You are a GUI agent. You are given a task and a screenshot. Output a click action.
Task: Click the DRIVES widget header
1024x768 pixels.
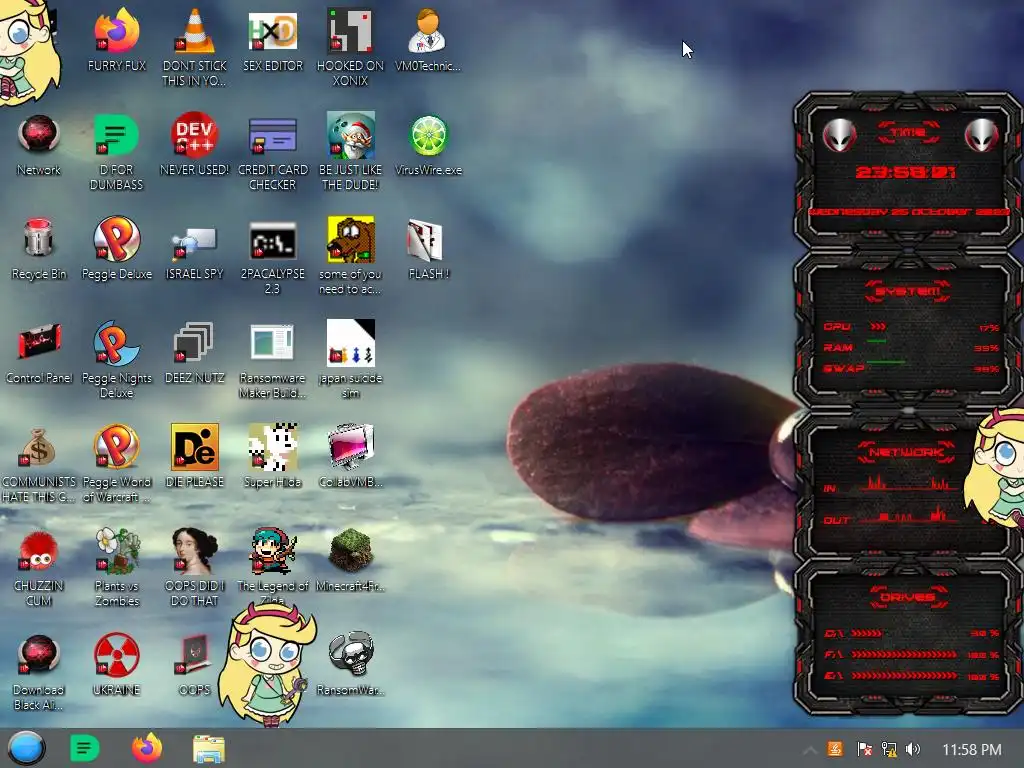pyautogui.click(x=908, y=597)
